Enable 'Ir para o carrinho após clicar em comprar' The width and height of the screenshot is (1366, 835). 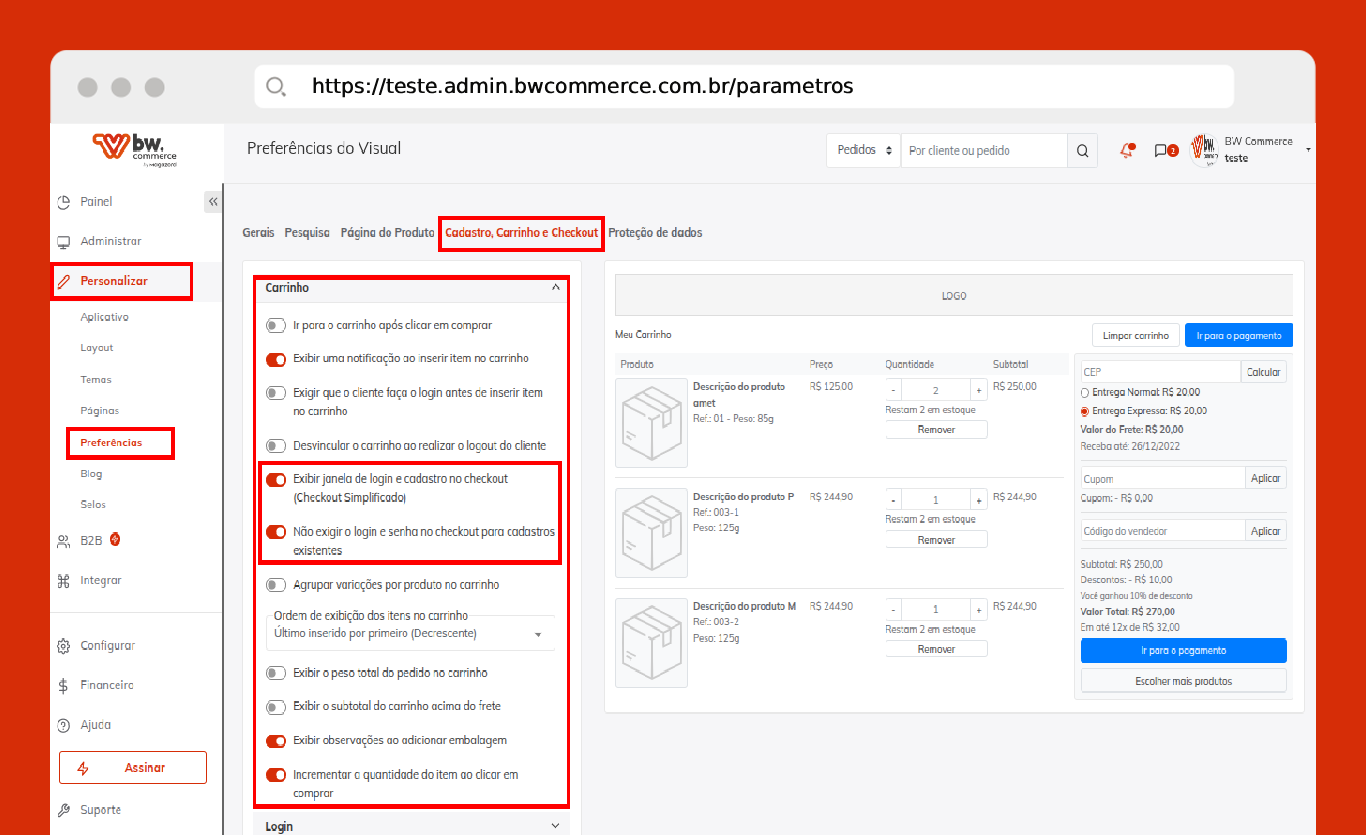(276, 325)
